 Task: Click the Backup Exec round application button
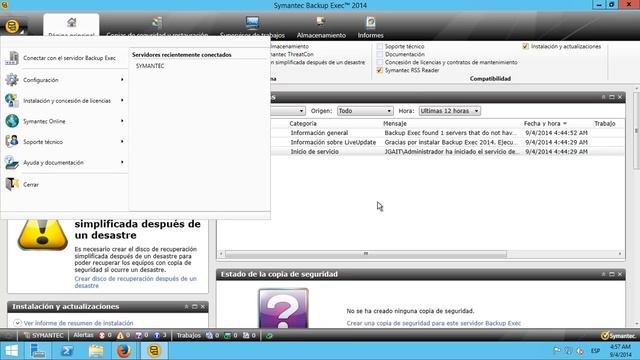(12, 27)
